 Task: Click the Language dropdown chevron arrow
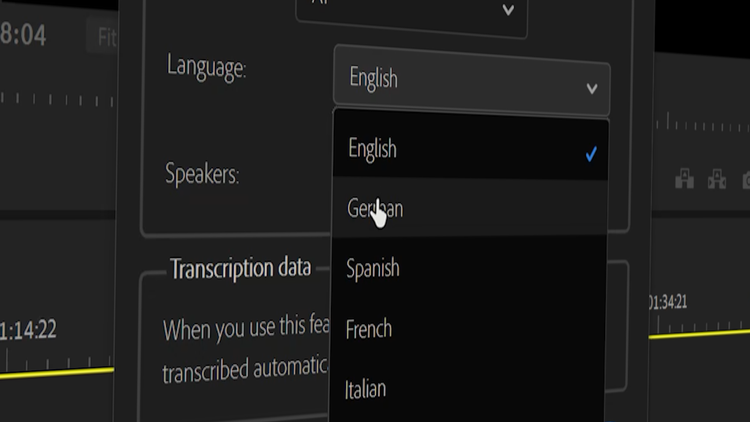(x=591, y=88)
